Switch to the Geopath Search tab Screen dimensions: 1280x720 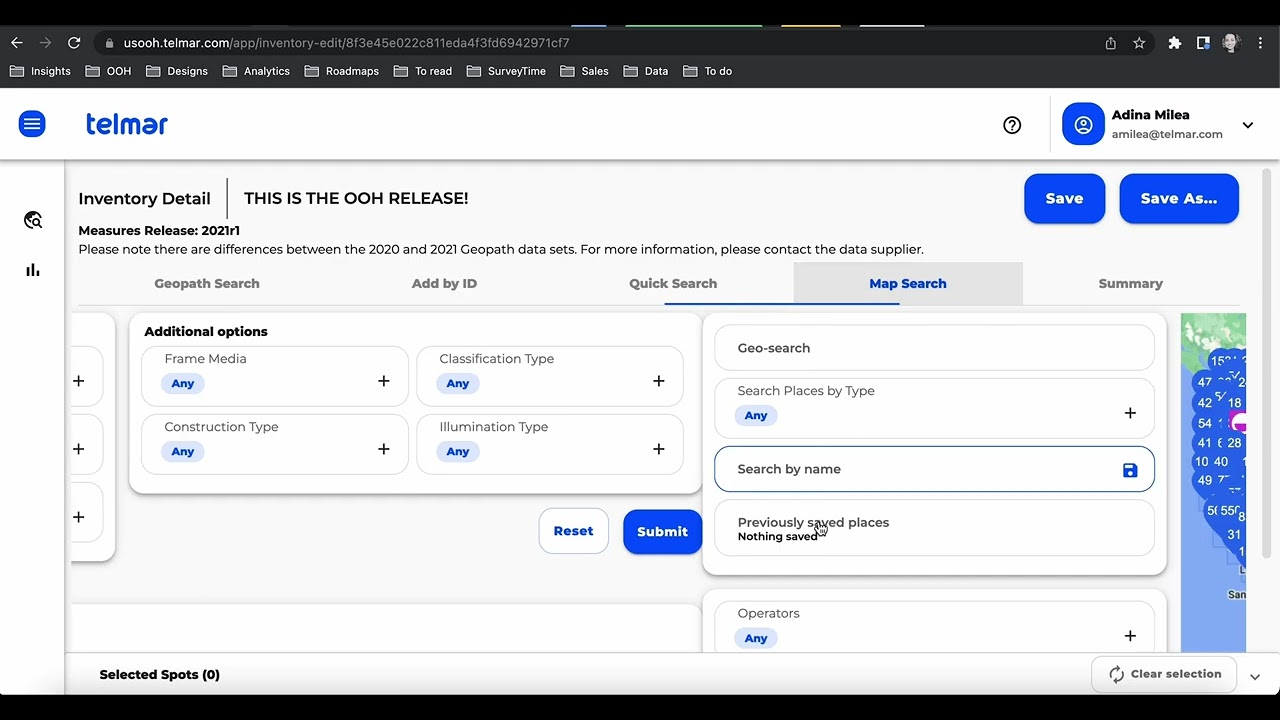[x=207, y=284]
